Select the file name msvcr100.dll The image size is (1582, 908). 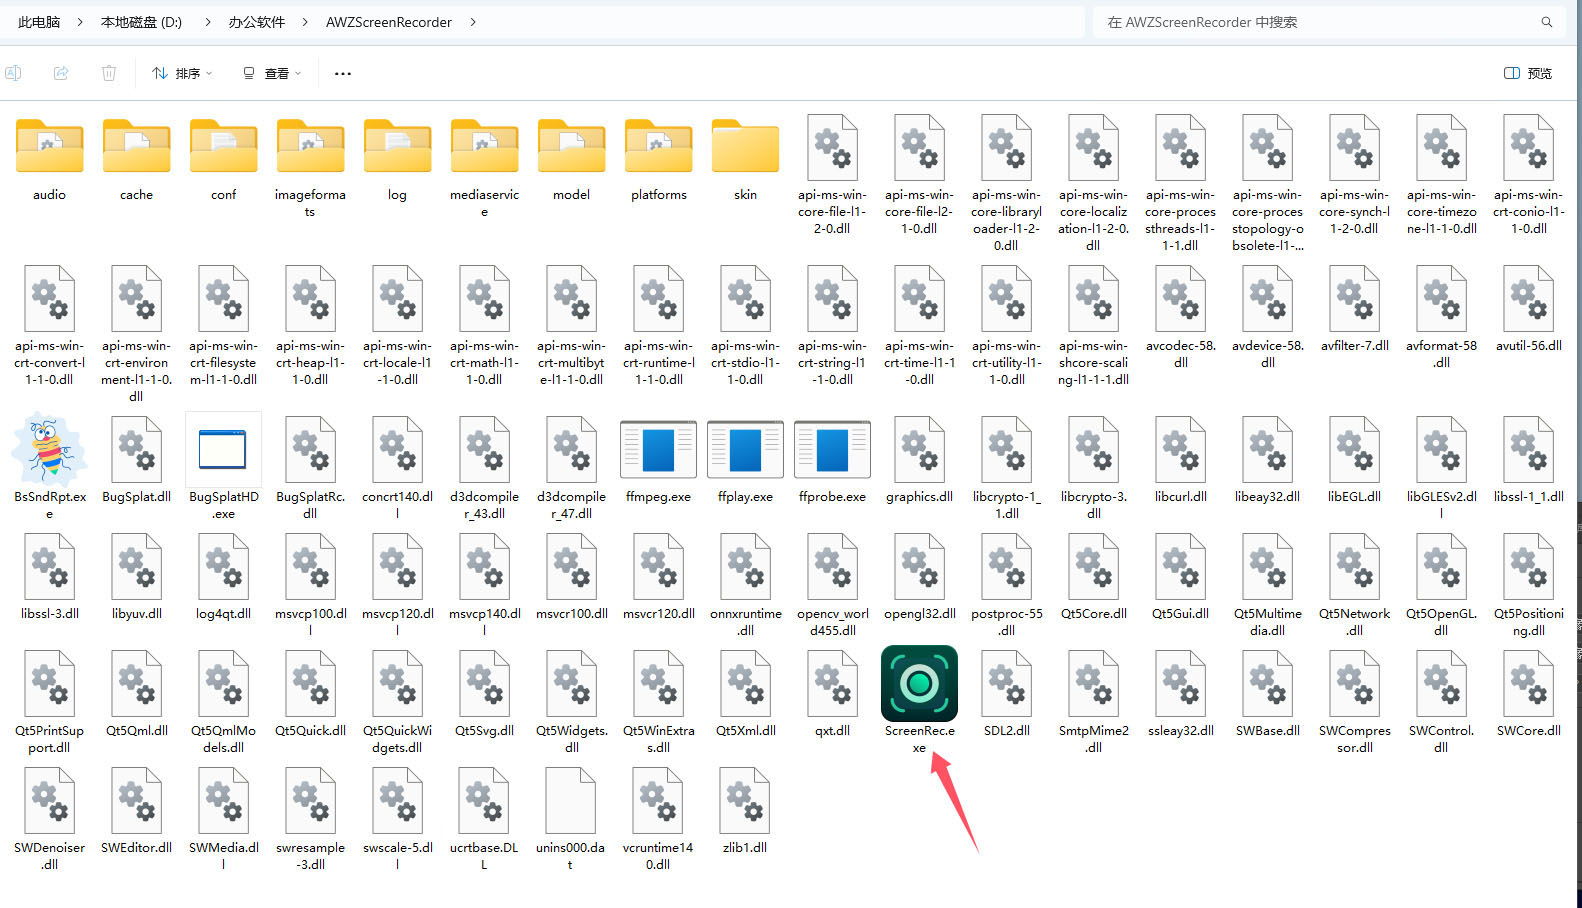click(571, 614)
